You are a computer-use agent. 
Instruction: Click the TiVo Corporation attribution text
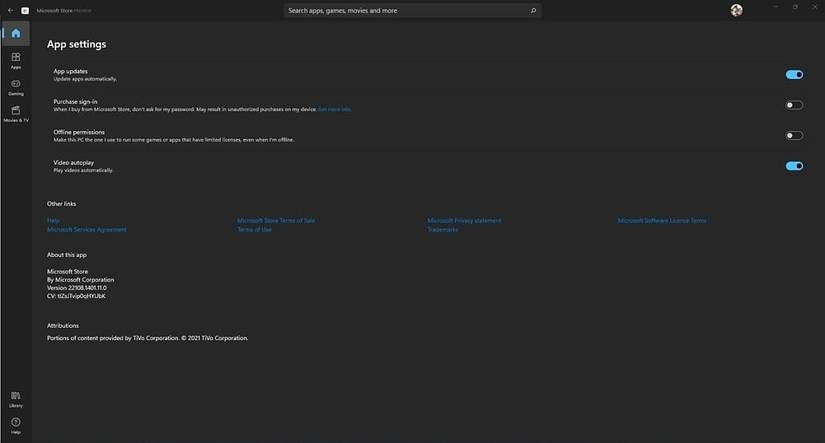[x=147, y=338]
